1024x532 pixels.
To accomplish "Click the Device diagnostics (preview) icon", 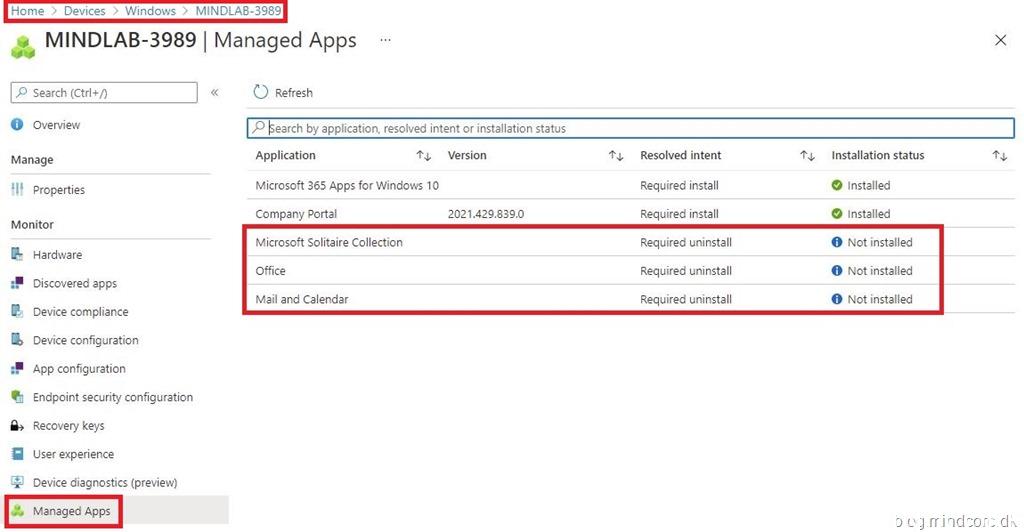I will tap(17, 482).
